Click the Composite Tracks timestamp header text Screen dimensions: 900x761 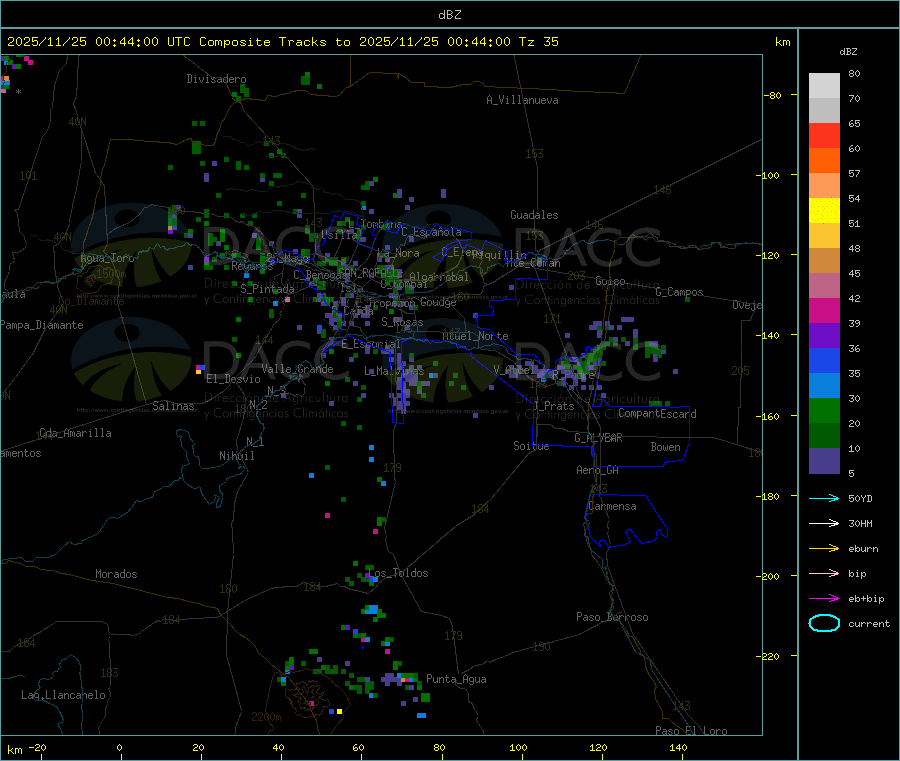(283, 42)
